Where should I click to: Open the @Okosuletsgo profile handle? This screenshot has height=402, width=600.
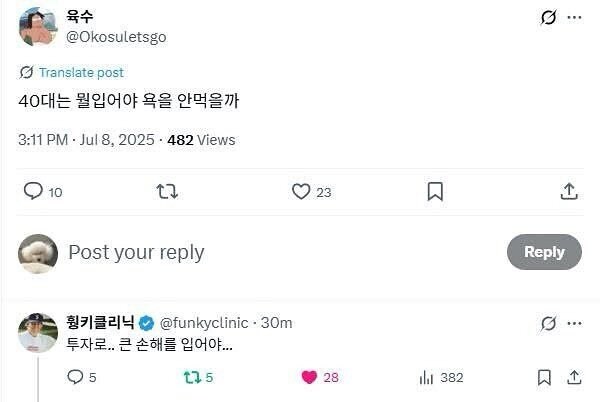[116, 37]
